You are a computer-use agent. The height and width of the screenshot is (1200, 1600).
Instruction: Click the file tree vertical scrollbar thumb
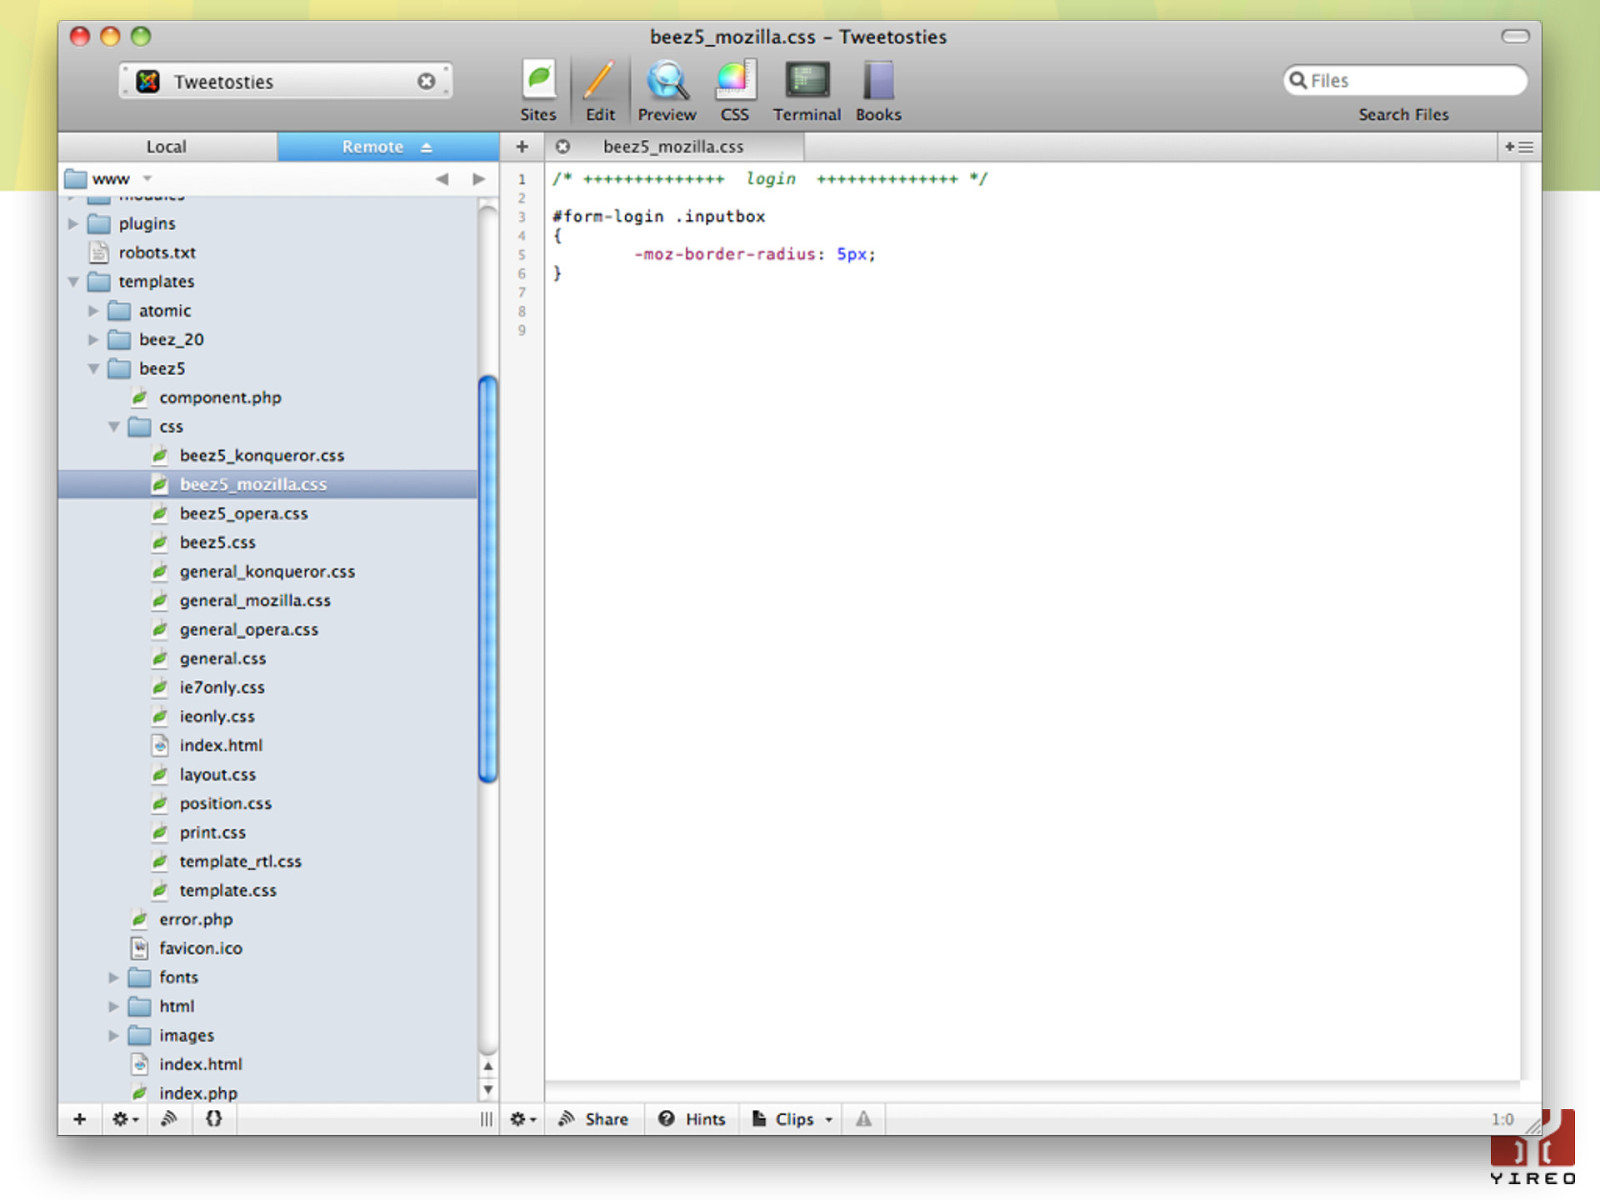[x=488, y=578]
